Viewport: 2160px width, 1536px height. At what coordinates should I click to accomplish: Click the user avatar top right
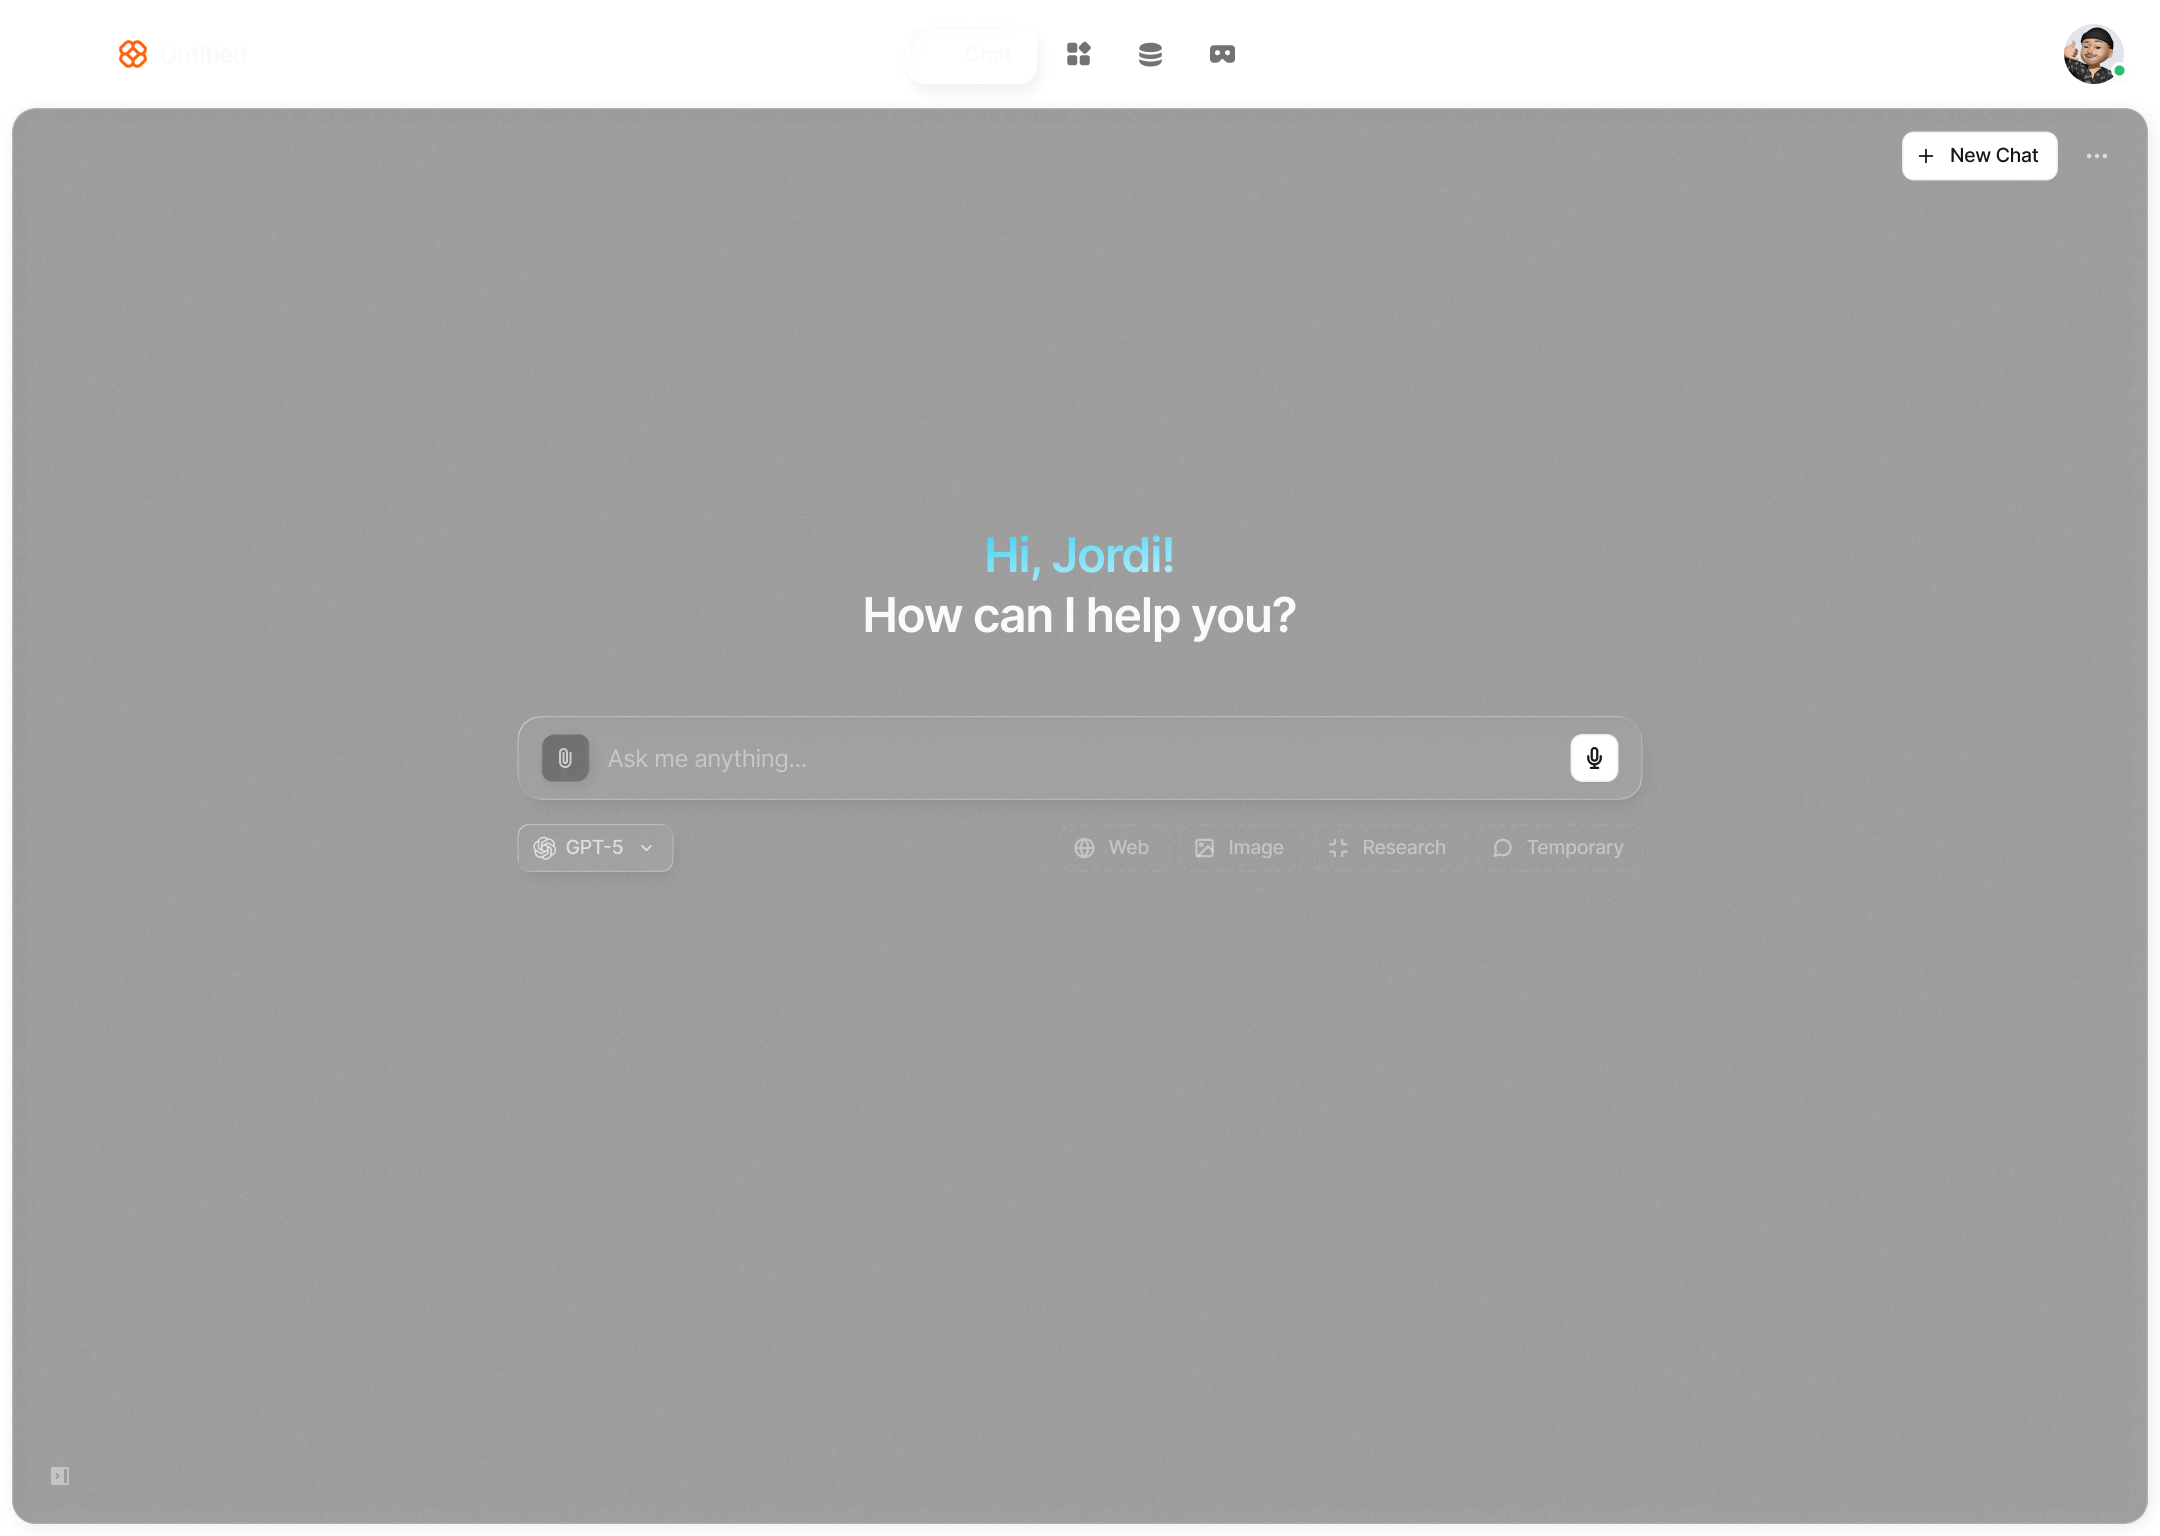point(2096,54)
